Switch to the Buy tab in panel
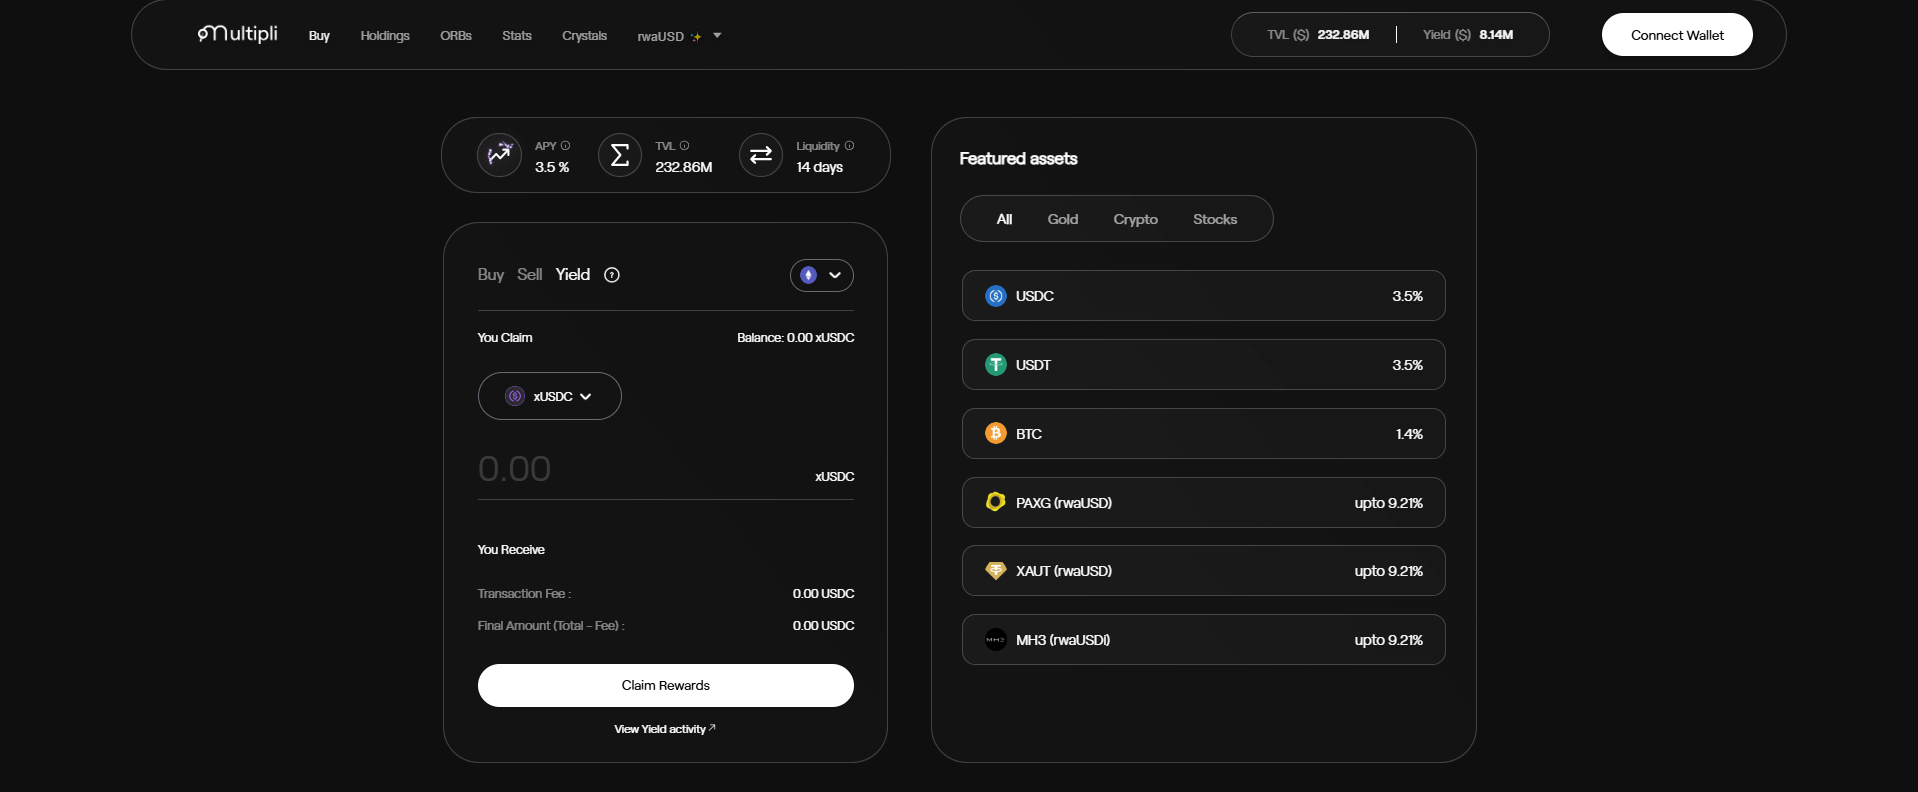 (x=491, y=275)
